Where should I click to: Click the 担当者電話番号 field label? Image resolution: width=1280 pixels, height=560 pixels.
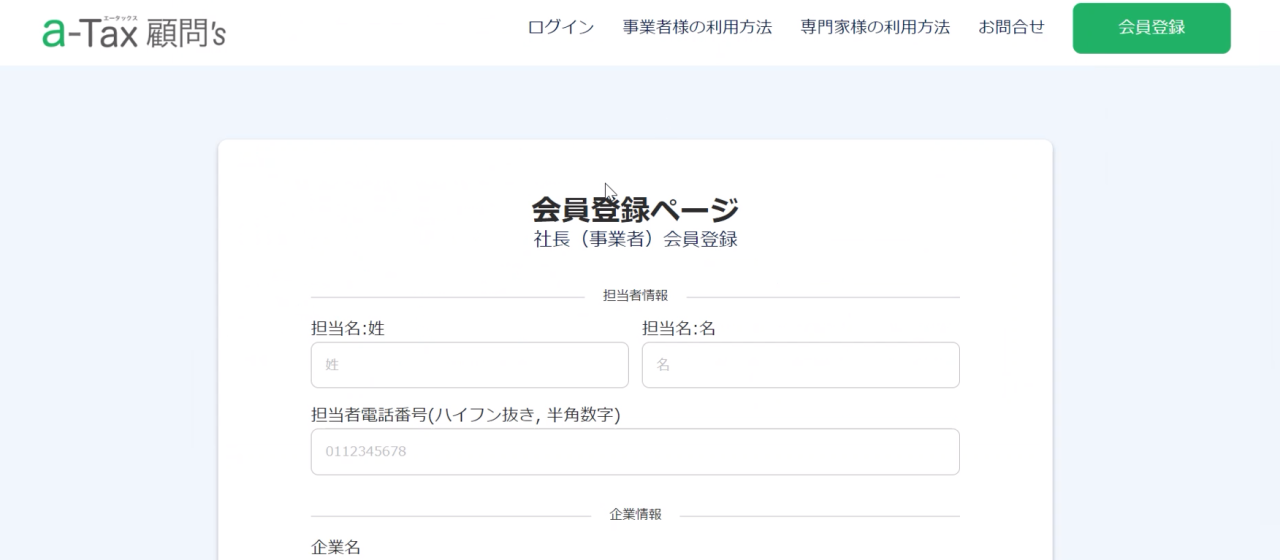pos(465,415)
